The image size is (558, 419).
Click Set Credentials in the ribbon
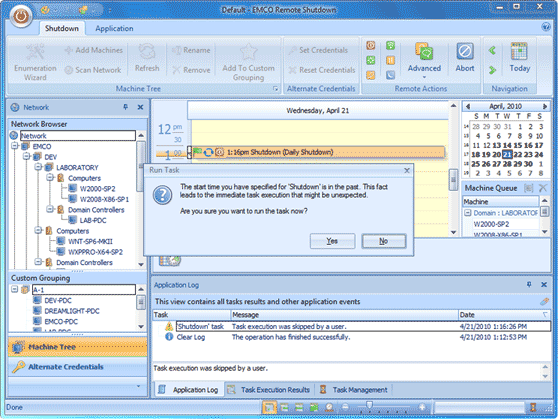tap(318, 50)
